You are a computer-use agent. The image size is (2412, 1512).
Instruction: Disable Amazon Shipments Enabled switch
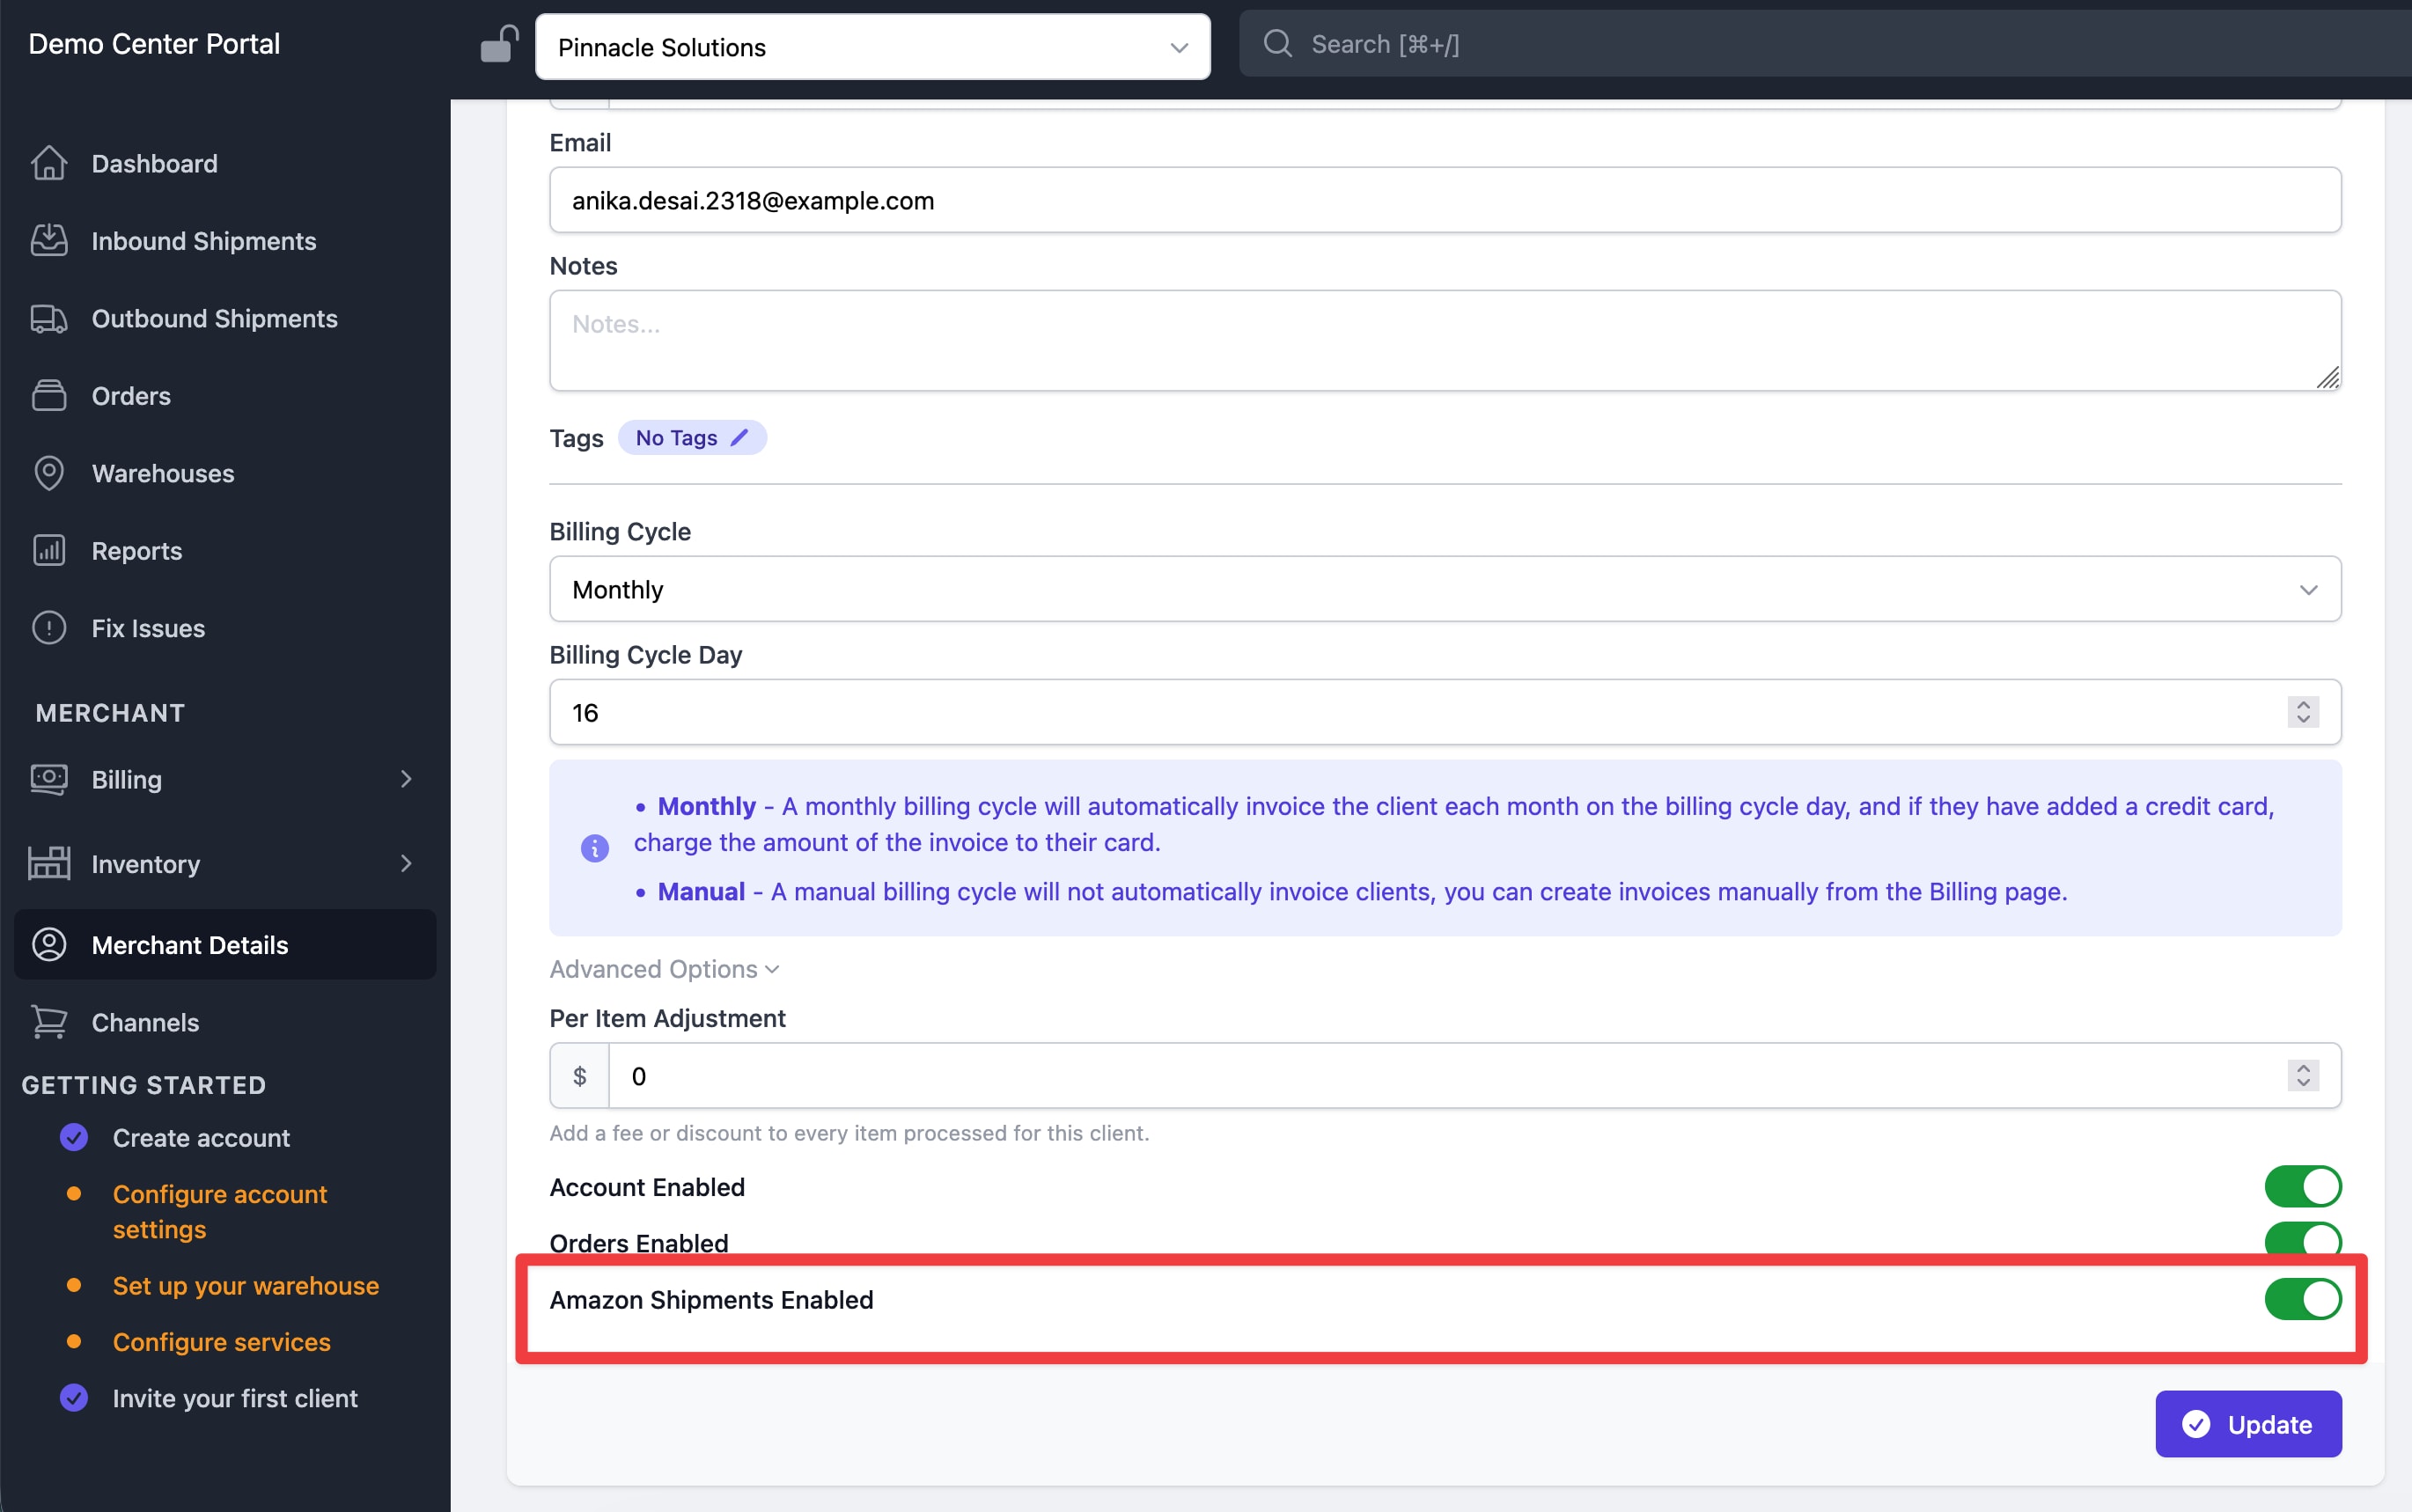point(2303,1299)
